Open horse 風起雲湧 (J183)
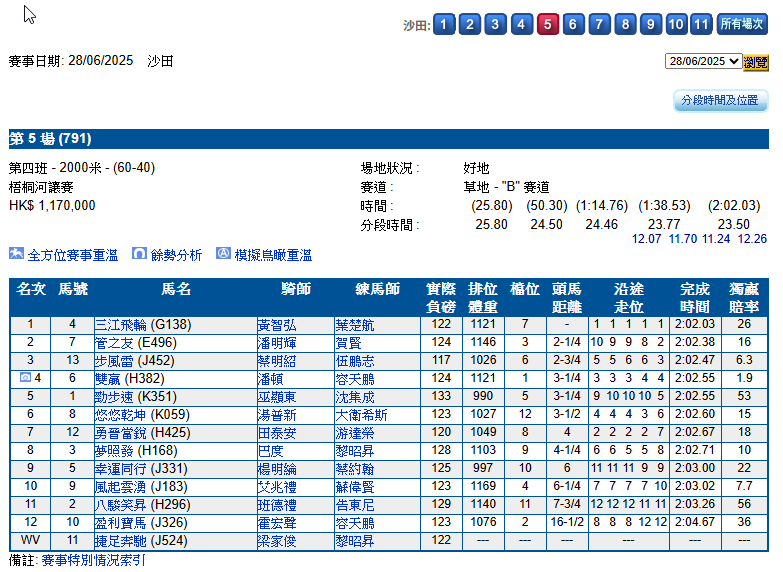 pyautogui.click(x=141, y=487)
